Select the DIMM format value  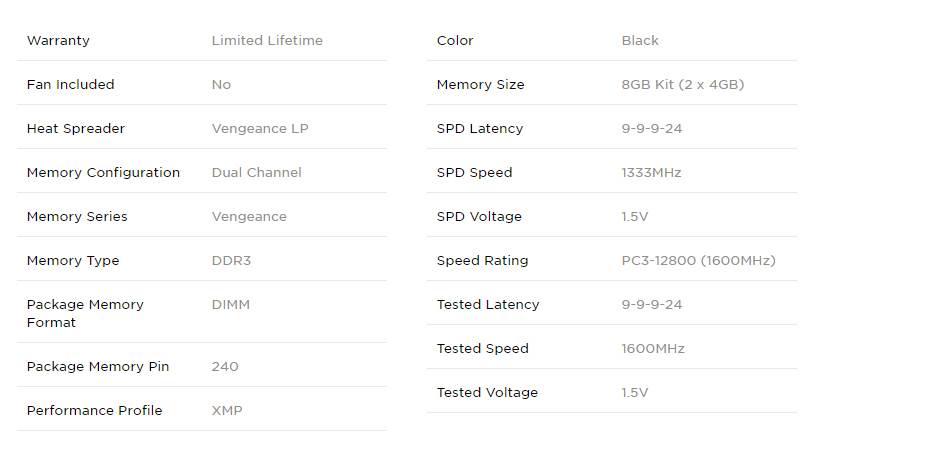pyautogui.click(x=231, y=304)
